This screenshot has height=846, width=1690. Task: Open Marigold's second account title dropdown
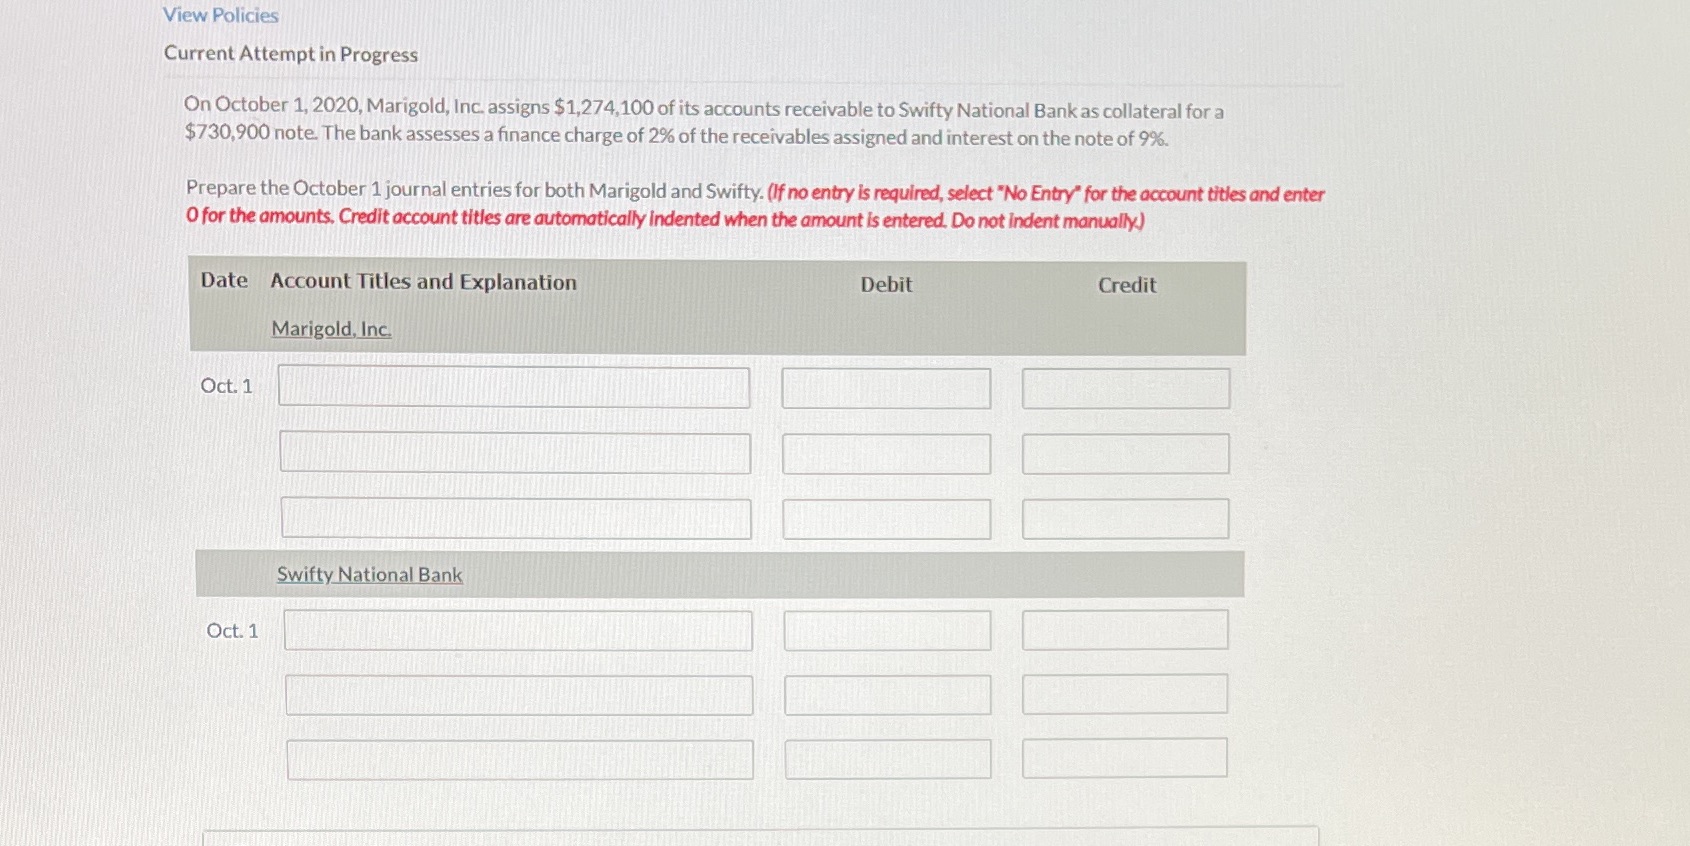514,452
